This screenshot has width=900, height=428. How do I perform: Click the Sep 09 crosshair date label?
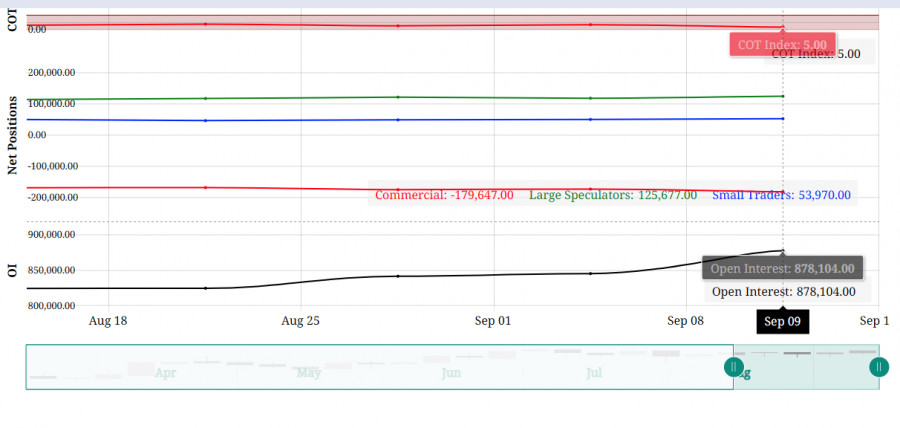tap(782, 321)
